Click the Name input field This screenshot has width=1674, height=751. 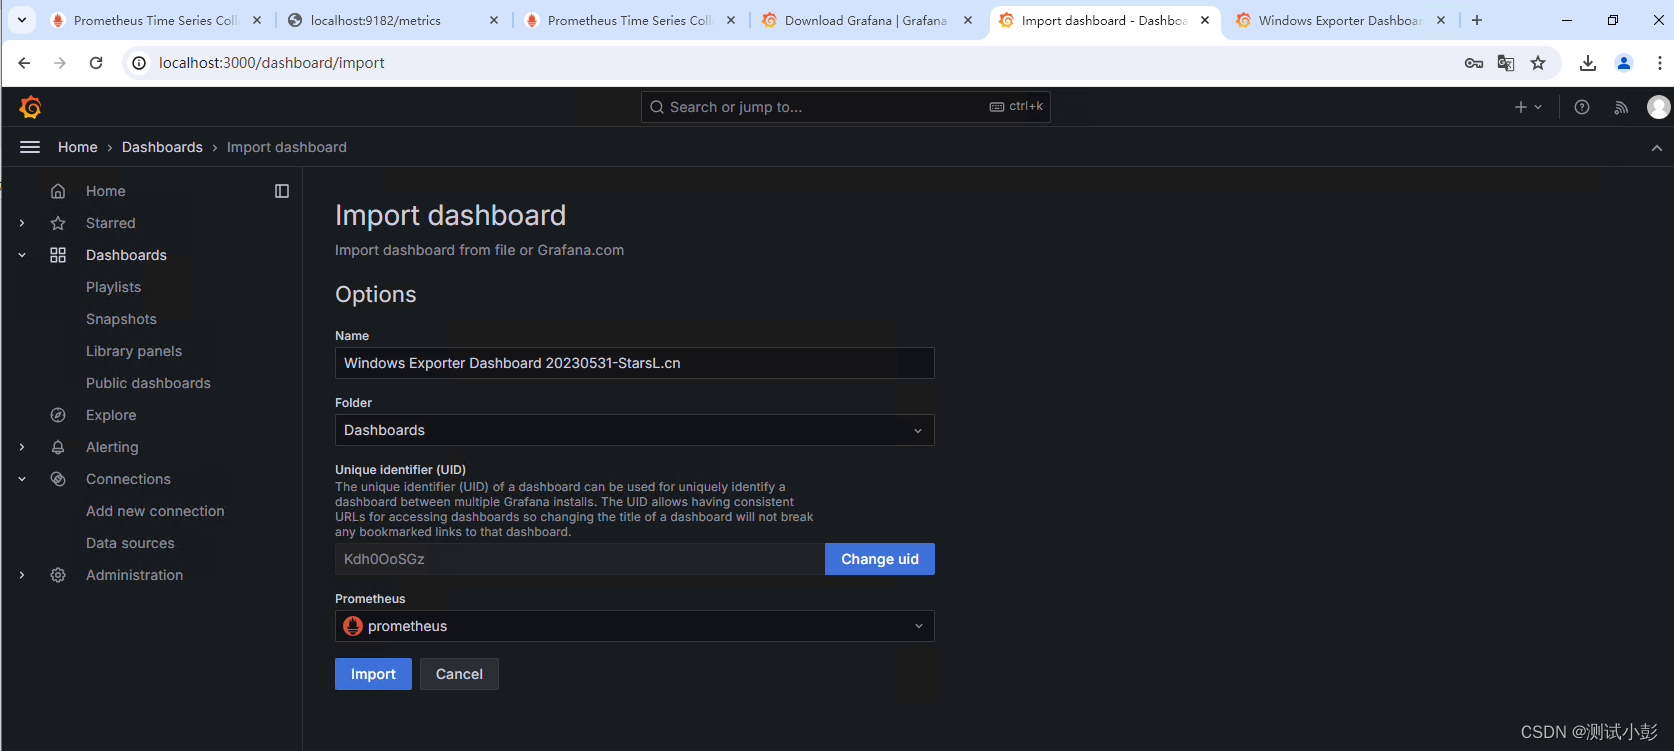tap(634, 363)
